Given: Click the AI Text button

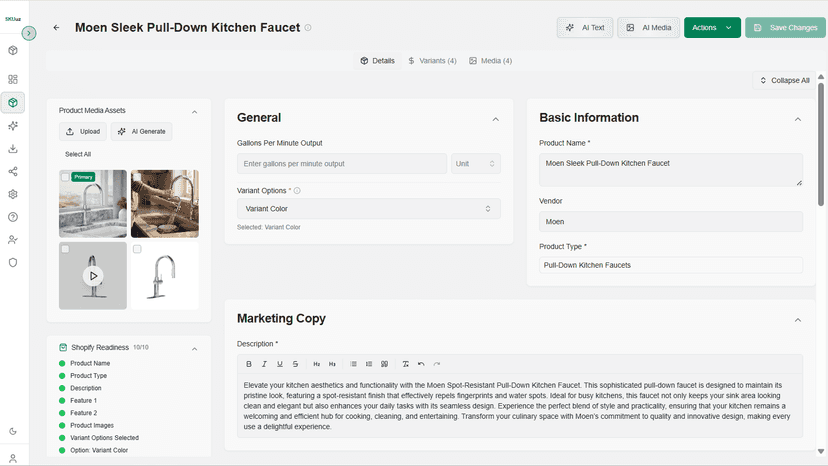Looking at the screenshot, I should 585,27.
